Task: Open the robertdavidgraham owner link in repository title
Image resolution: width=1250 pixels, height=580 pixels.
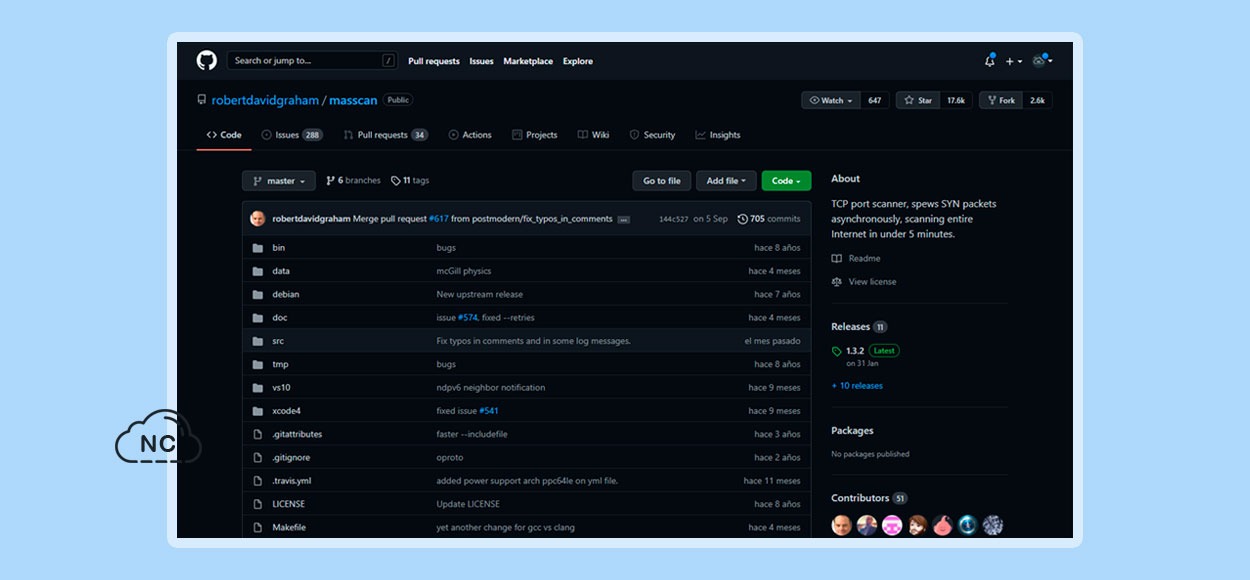Action: (x=265, y=100)
